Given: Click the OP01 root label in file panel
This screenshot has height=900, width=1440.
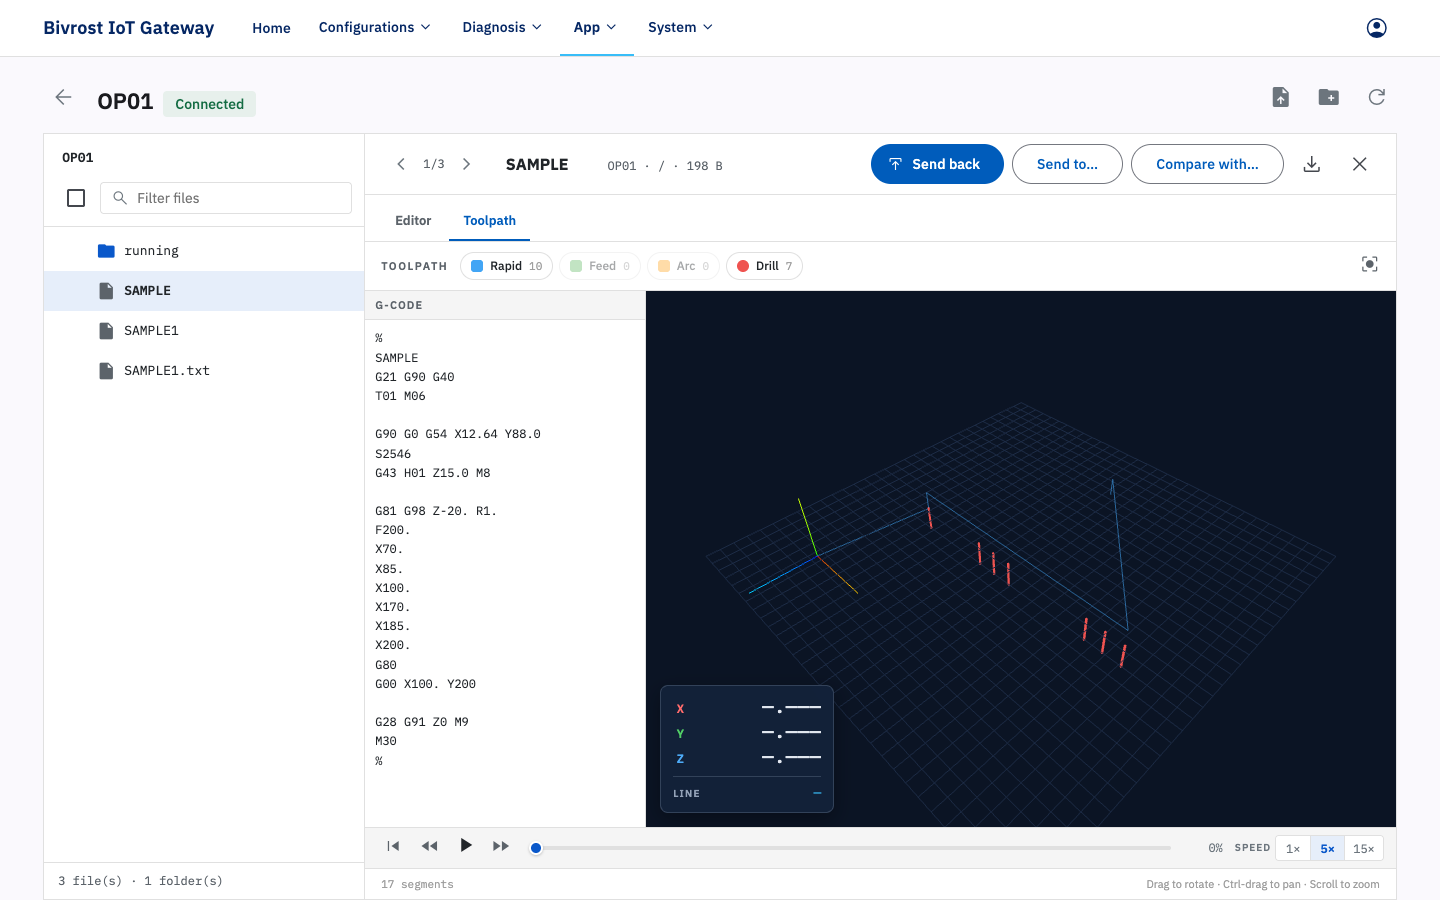Looking at the screenshot, I should pos(78,158).
